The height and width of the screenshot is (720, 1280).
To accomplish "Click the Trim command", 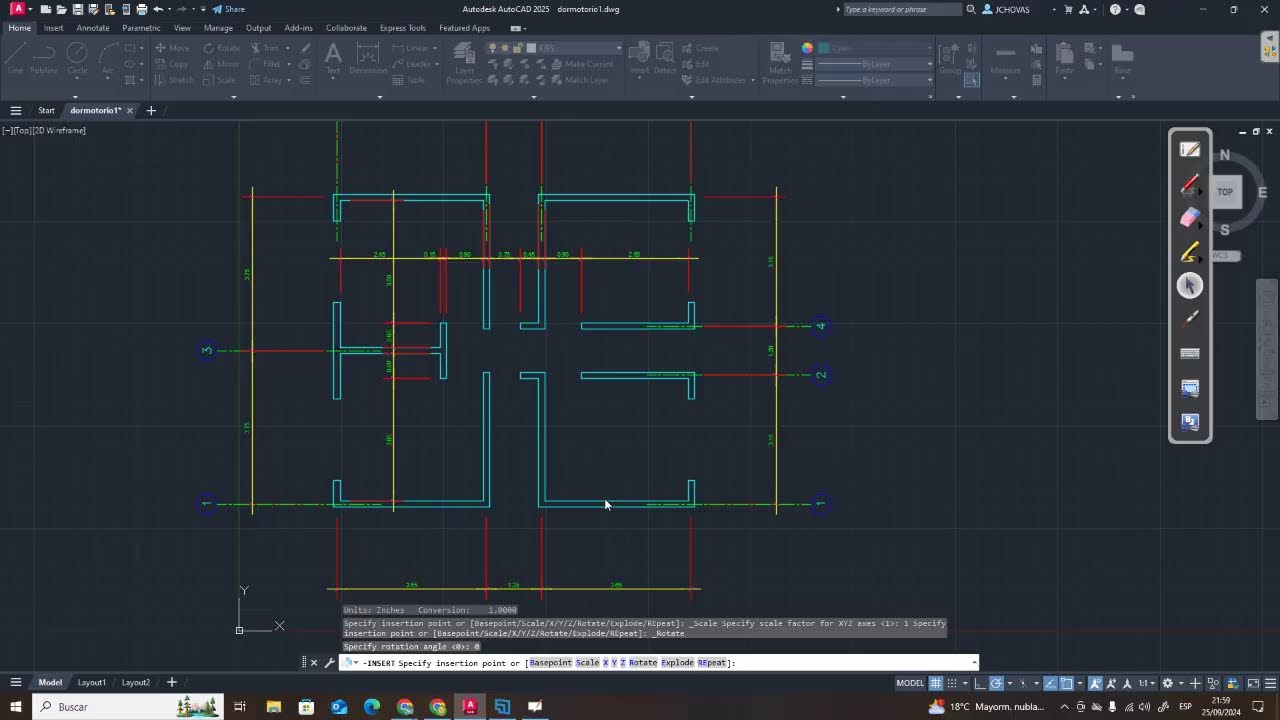I will click(x=265, y=48).
